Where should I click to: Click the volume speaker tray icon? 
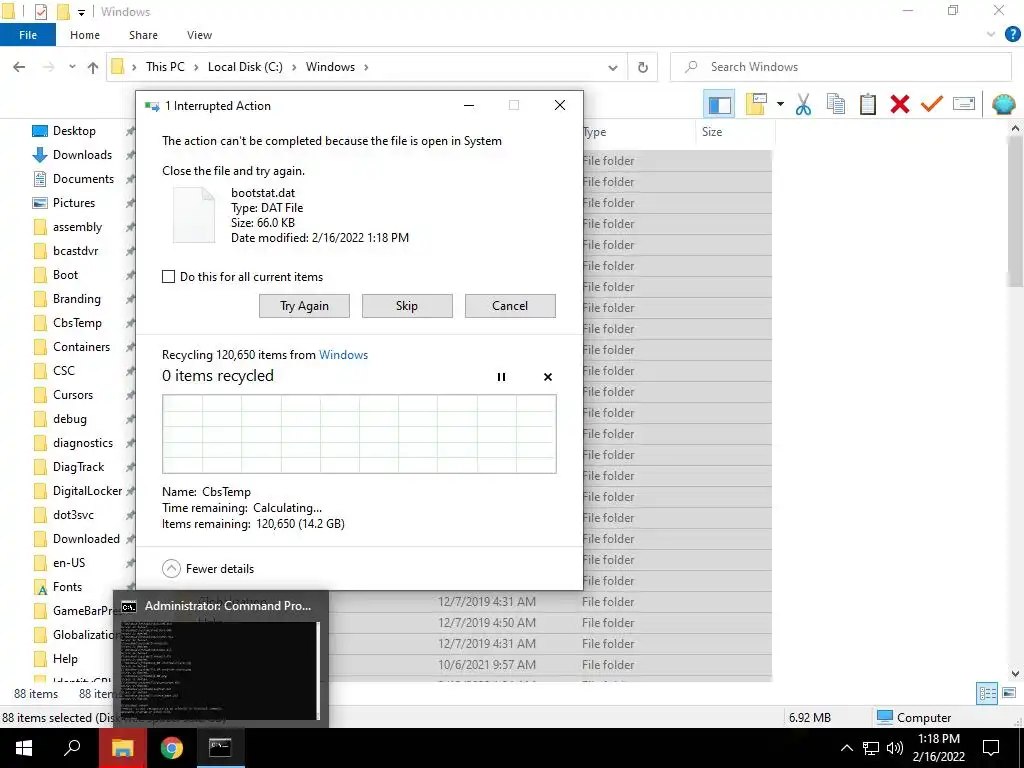pyautogui.click(x=895, y=748)
